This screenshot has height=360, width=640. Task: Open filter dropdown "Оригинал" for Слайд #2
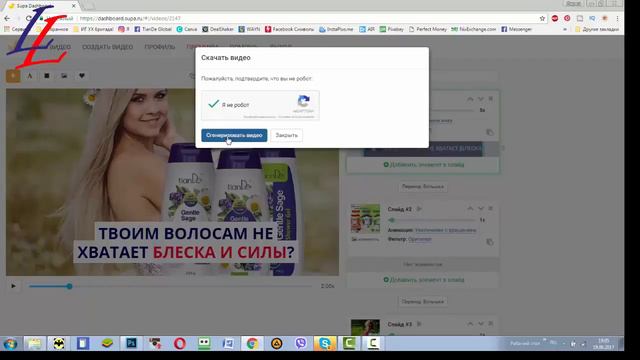pos(420,239)
